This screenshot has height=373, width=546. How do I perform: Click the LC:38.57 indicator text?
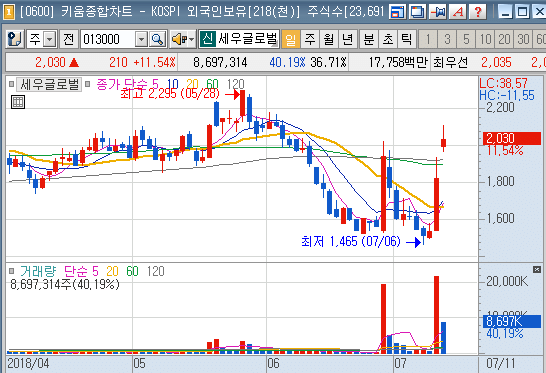(x=504, y=83)
